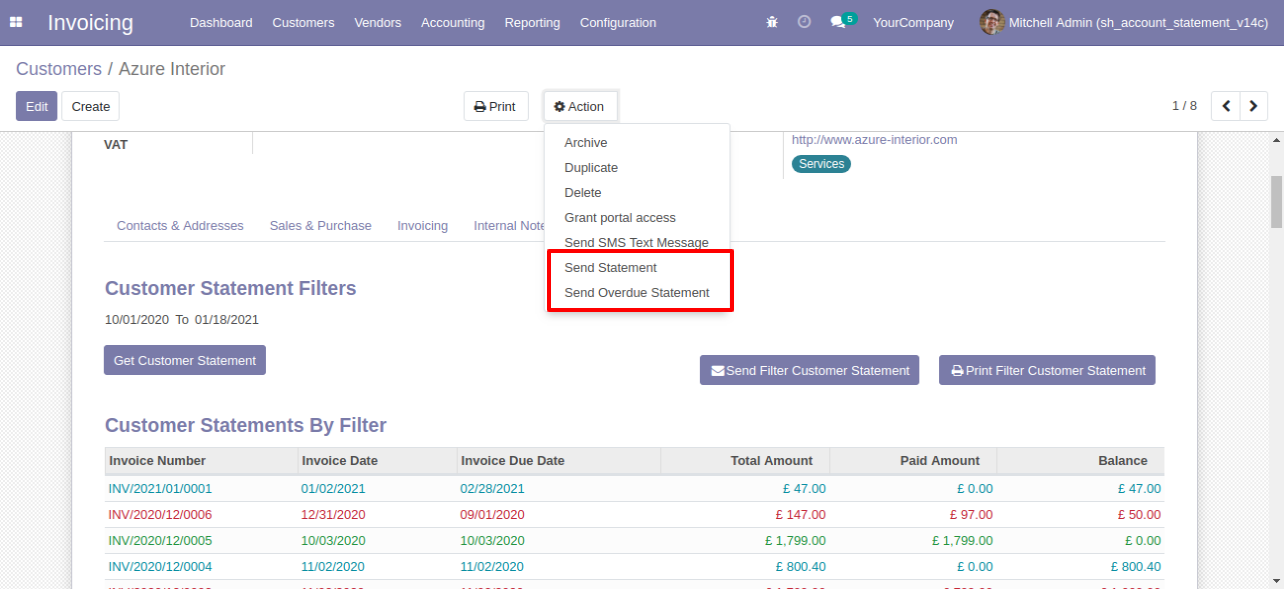This screenshot has height=589, width=1284.
Task: Open the Dashboard menu
Action: (221, 22)
